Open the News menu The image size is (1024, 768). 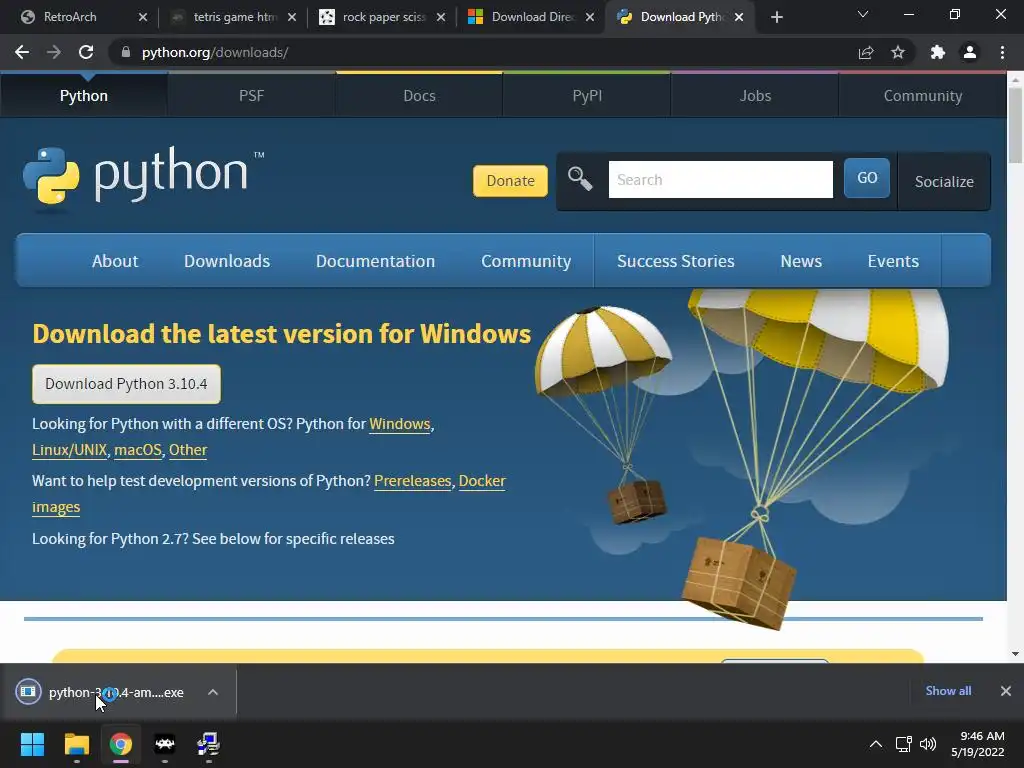tap(801, 261)
